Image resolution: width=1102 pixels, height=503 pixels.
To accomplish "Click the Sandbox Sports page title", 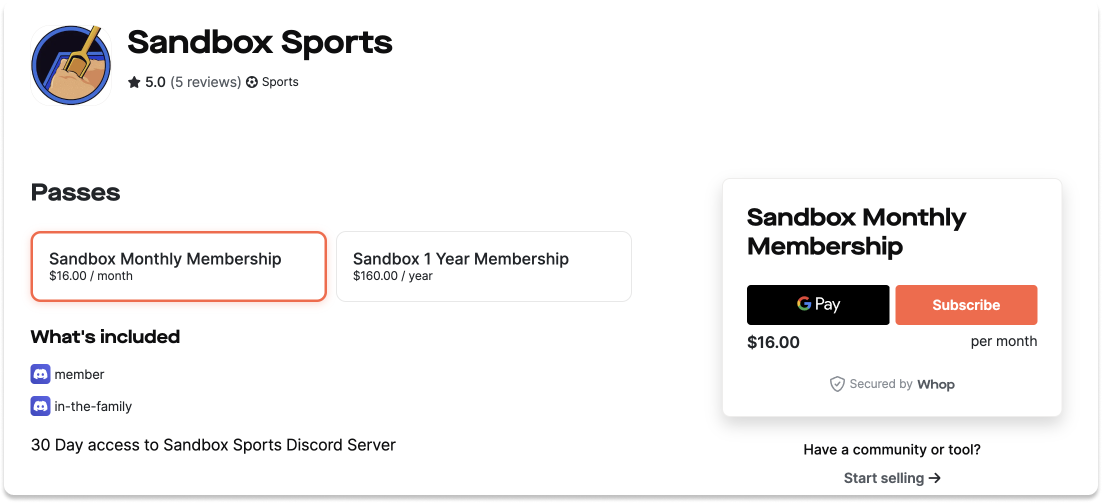I will tap(260, 42).
